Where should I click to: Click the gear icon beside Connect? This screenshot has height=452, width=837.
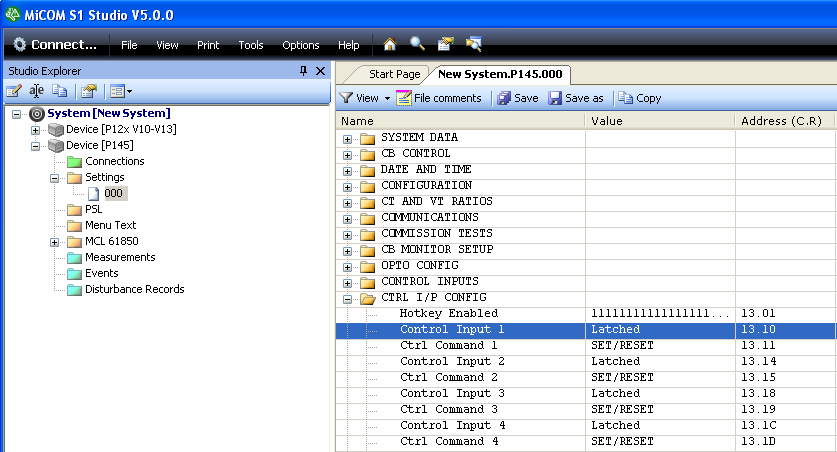pyautogui.click(x=19, y=44)
